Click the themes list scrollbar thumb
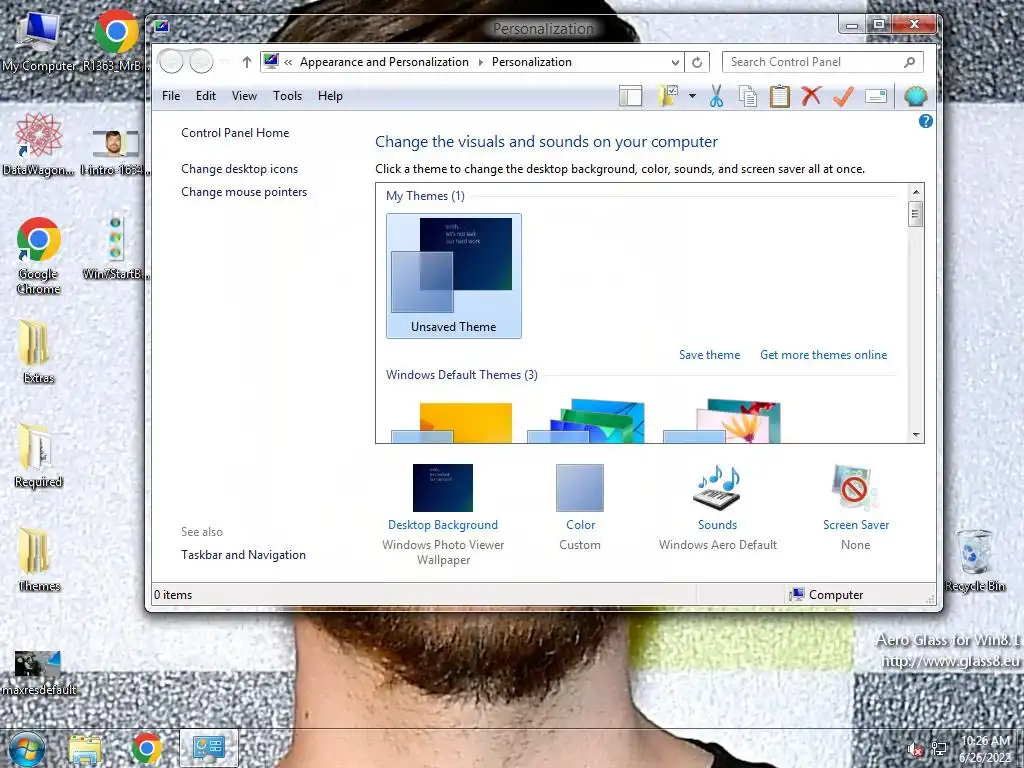Image resolution: width=1024 pixels, height=768 pixels. click(916, 214)
